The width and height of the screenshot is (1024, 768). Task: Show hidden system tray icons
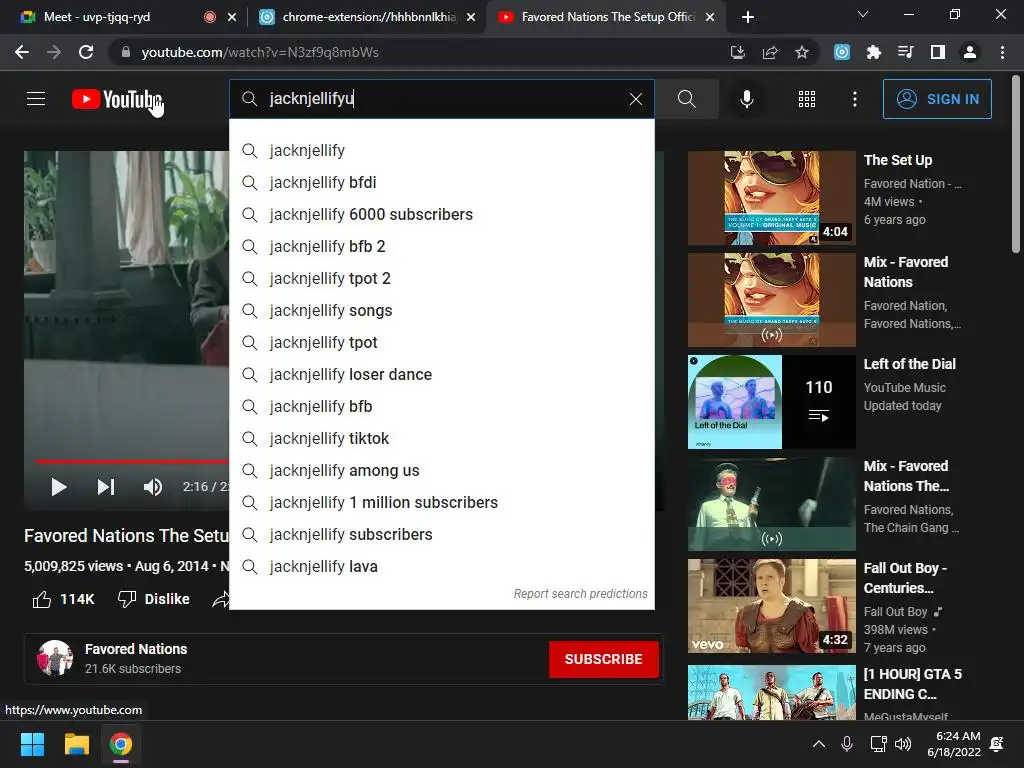[818, 744]
